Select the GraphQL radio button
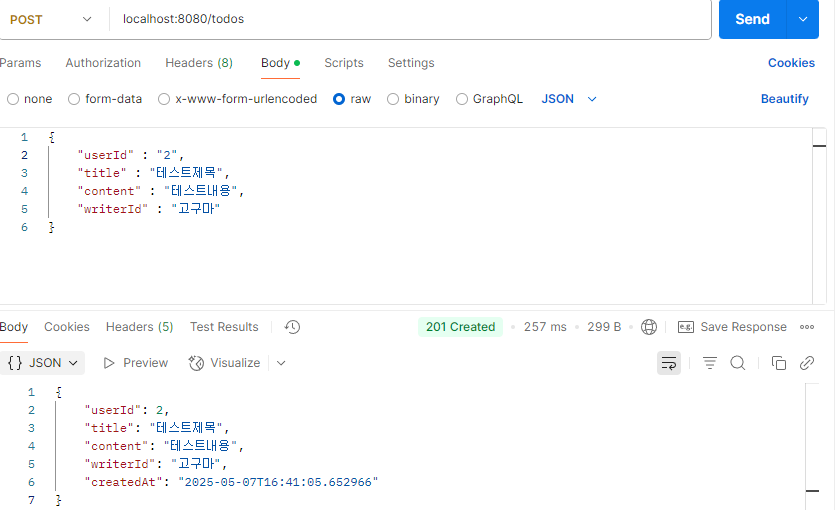Screen dimensions: 836x510 pos(462,99)
